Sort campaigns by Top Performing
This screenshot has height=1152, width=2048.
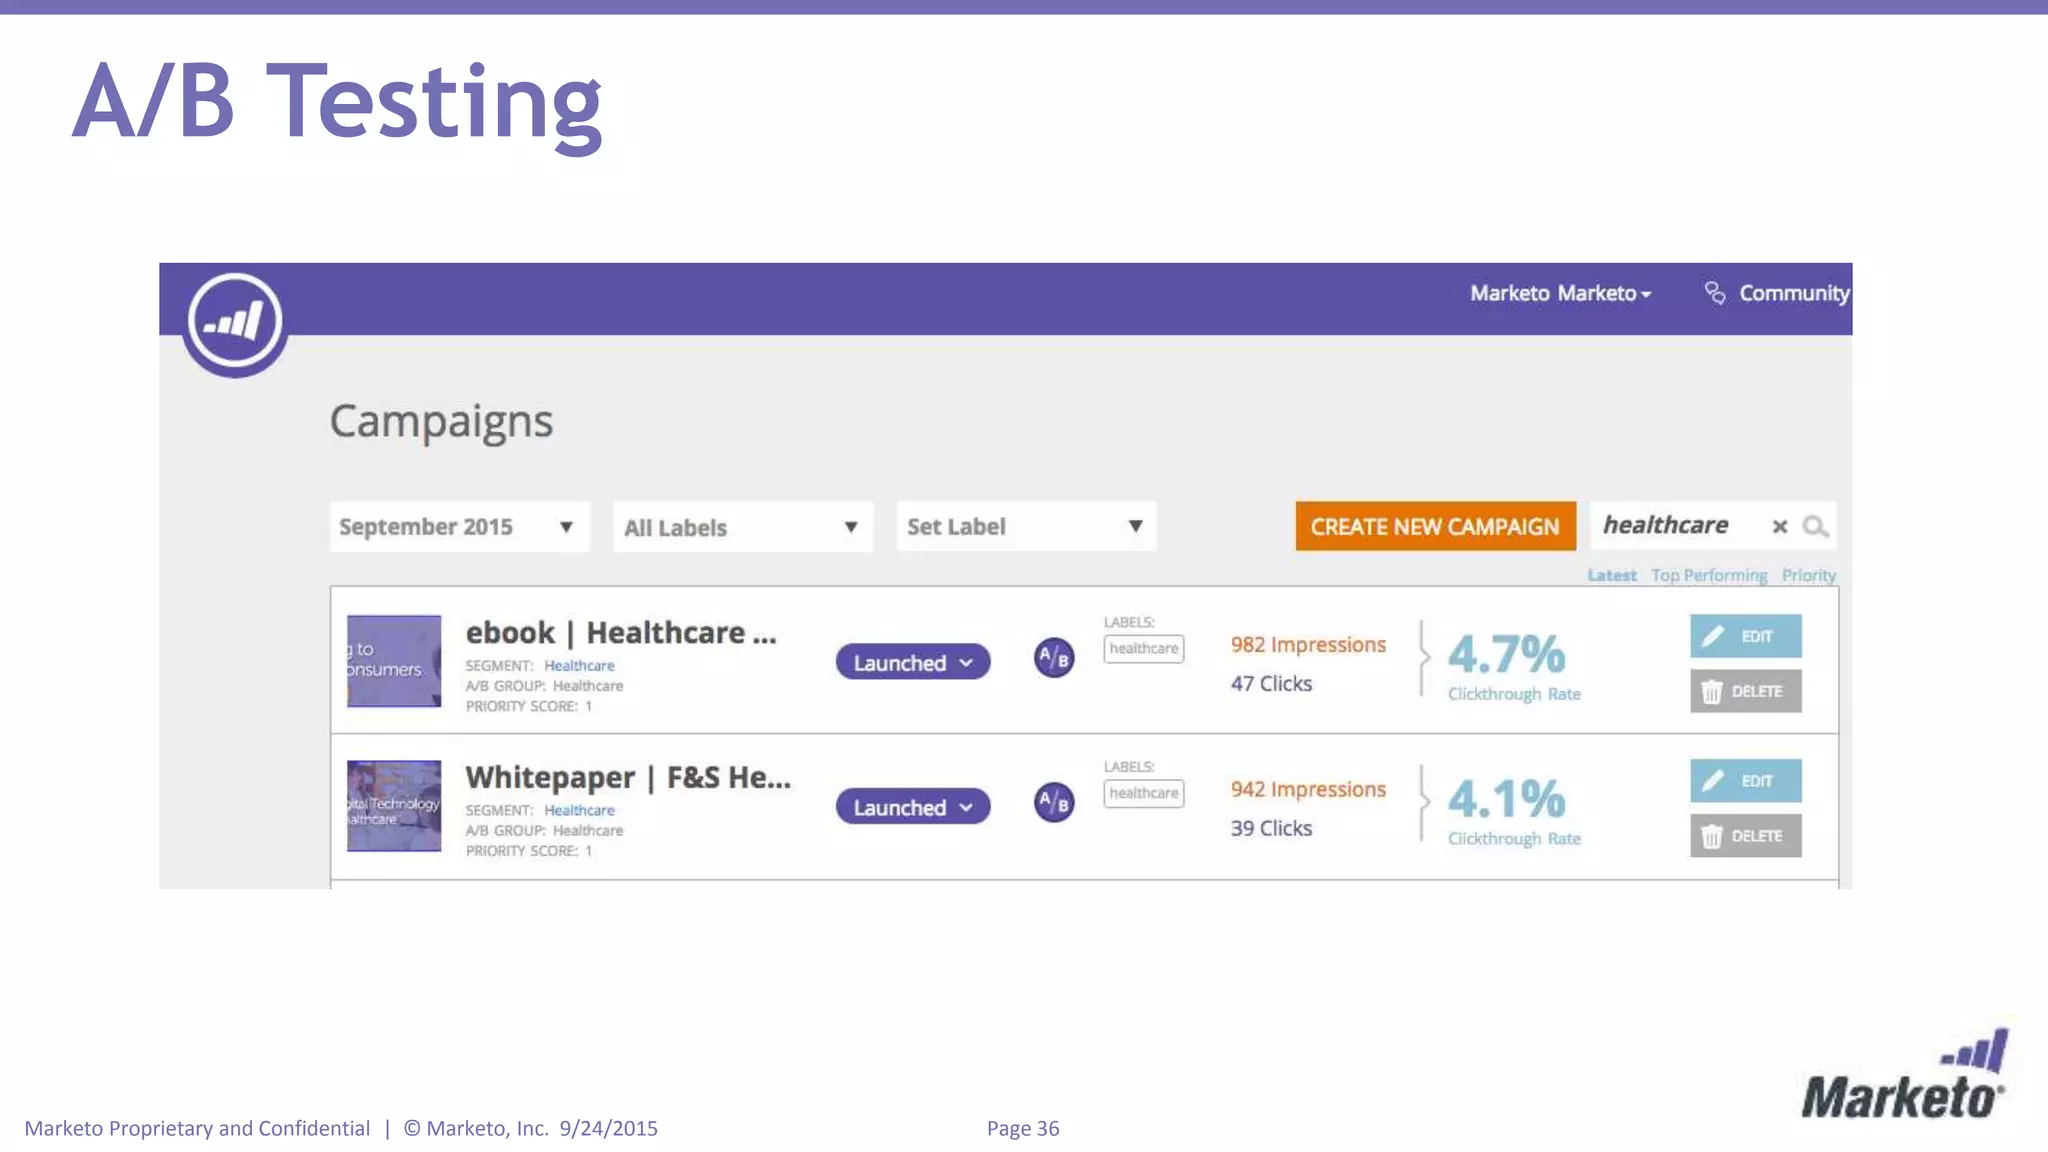click(x=1709, y=576)
